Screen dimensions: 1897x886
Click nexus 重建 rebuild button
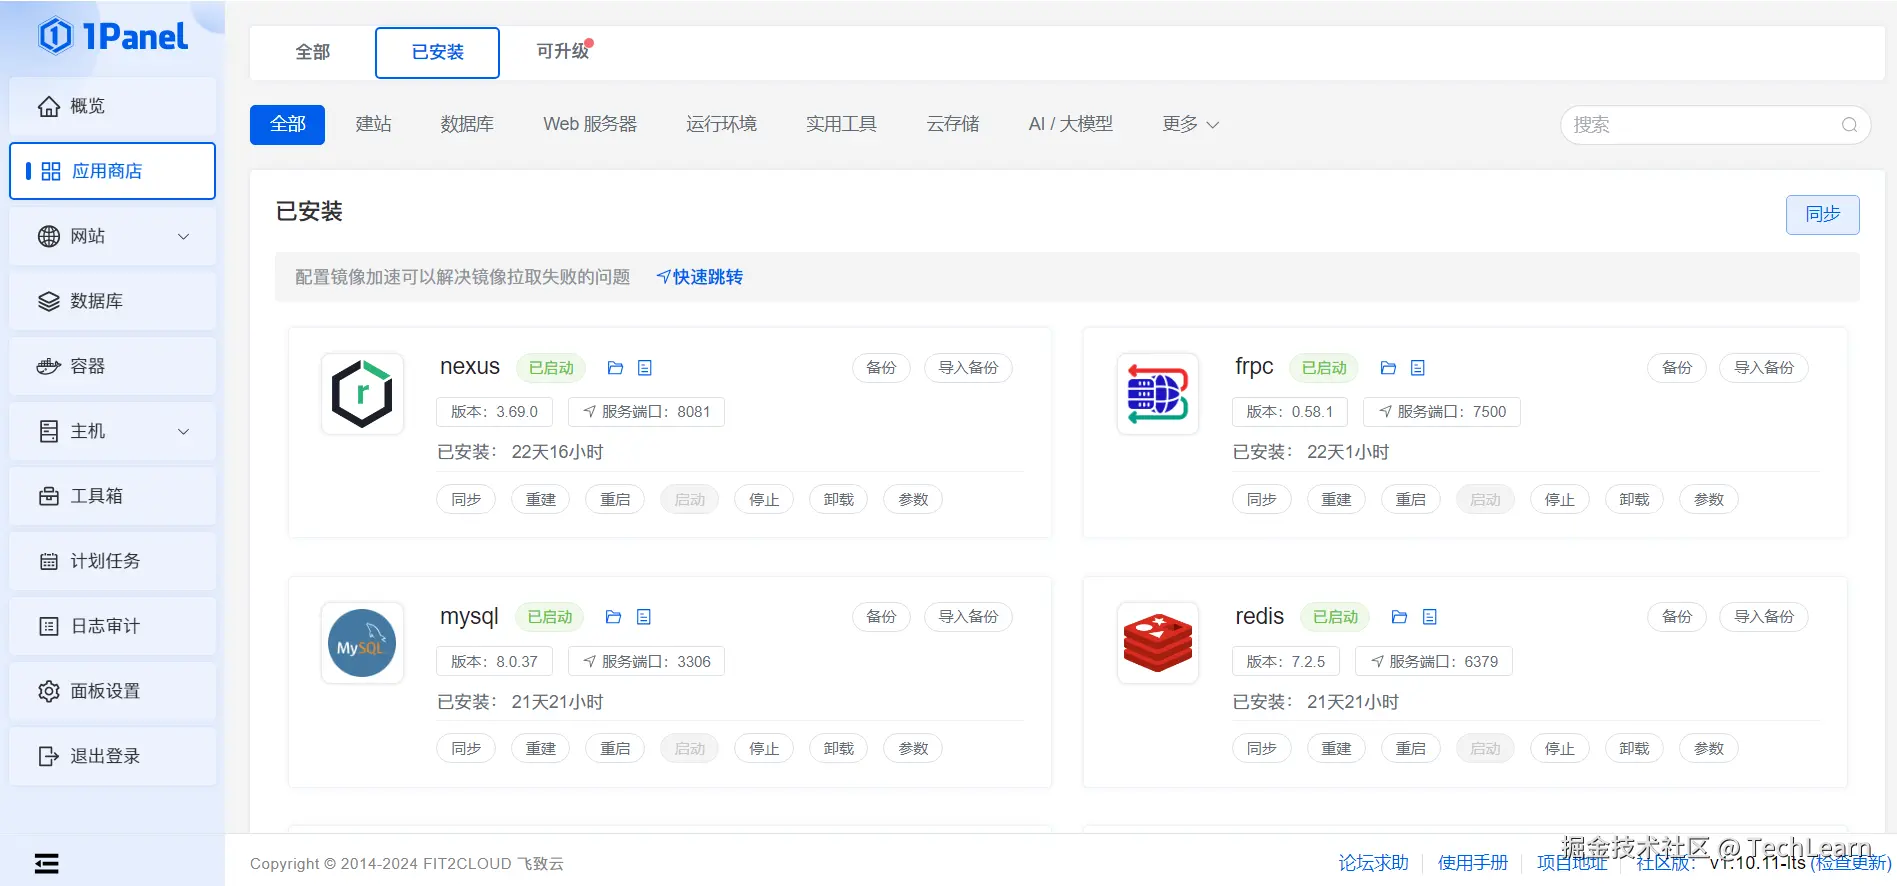tap(541, 499)
